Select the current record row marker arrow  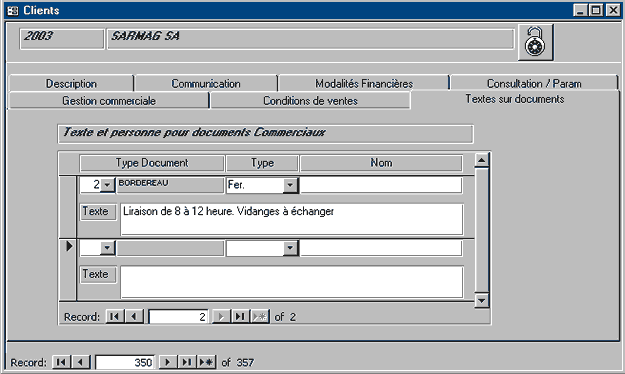click(69, 246)
